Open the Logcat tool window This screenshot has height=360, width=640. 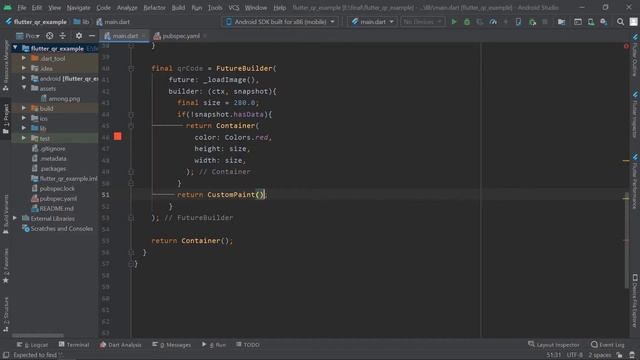32,345
